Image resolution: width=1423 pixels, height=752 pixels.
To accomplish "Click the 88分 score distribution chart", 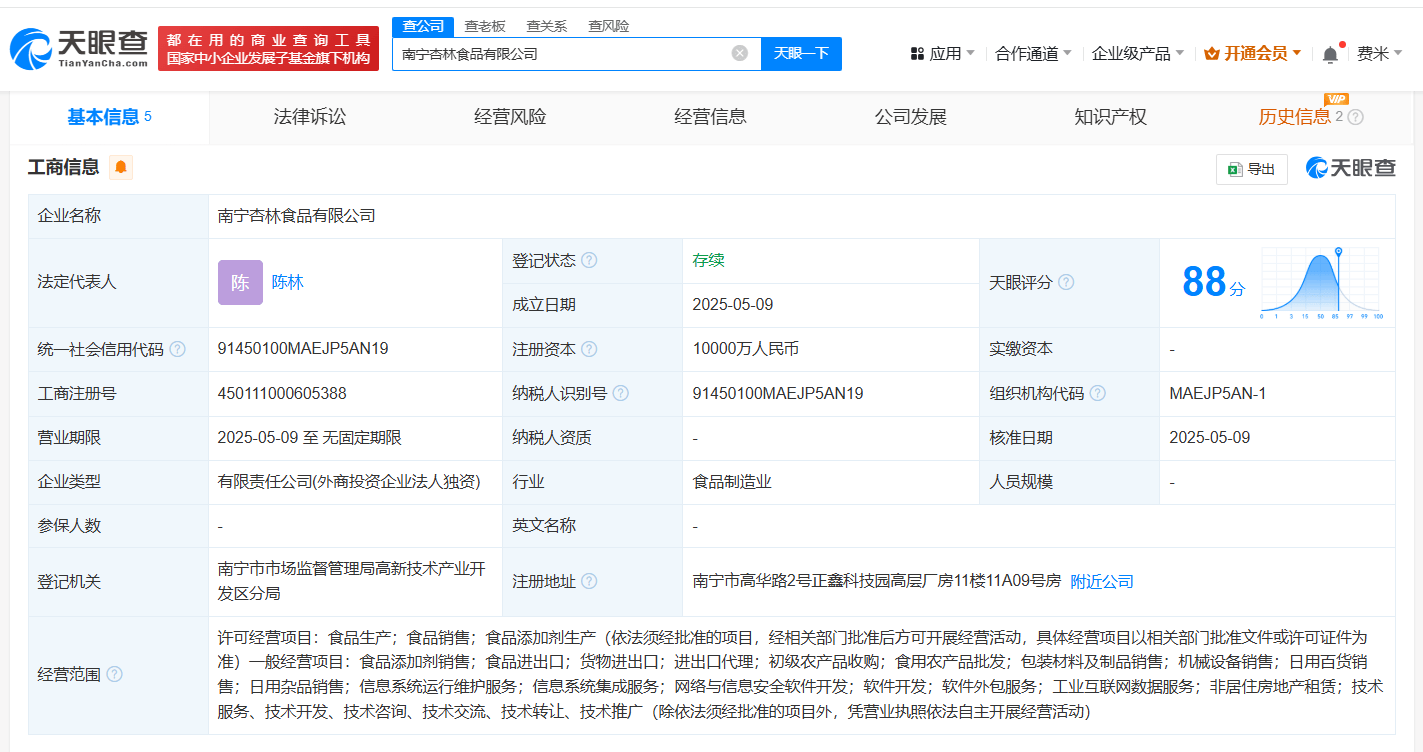I will click(1321, 283).
